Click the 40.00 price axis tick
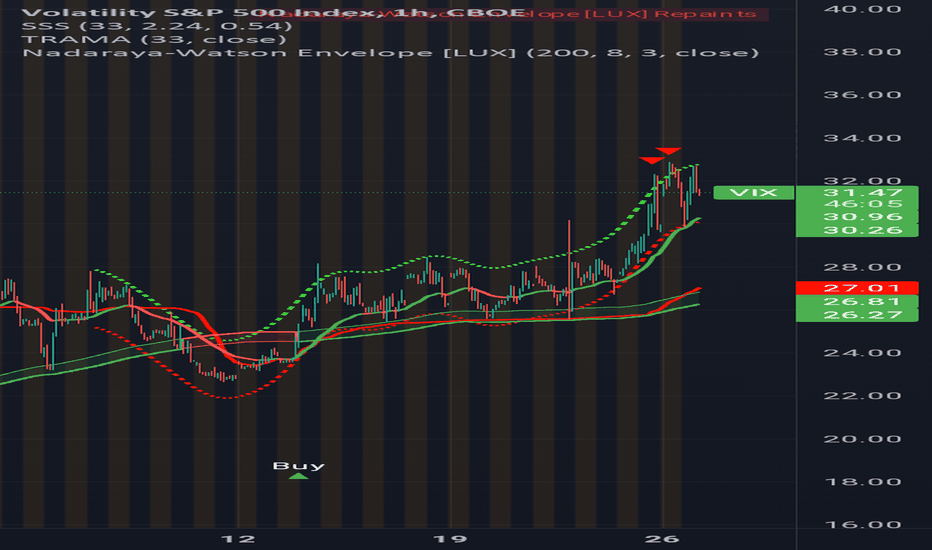 point(862,10)
